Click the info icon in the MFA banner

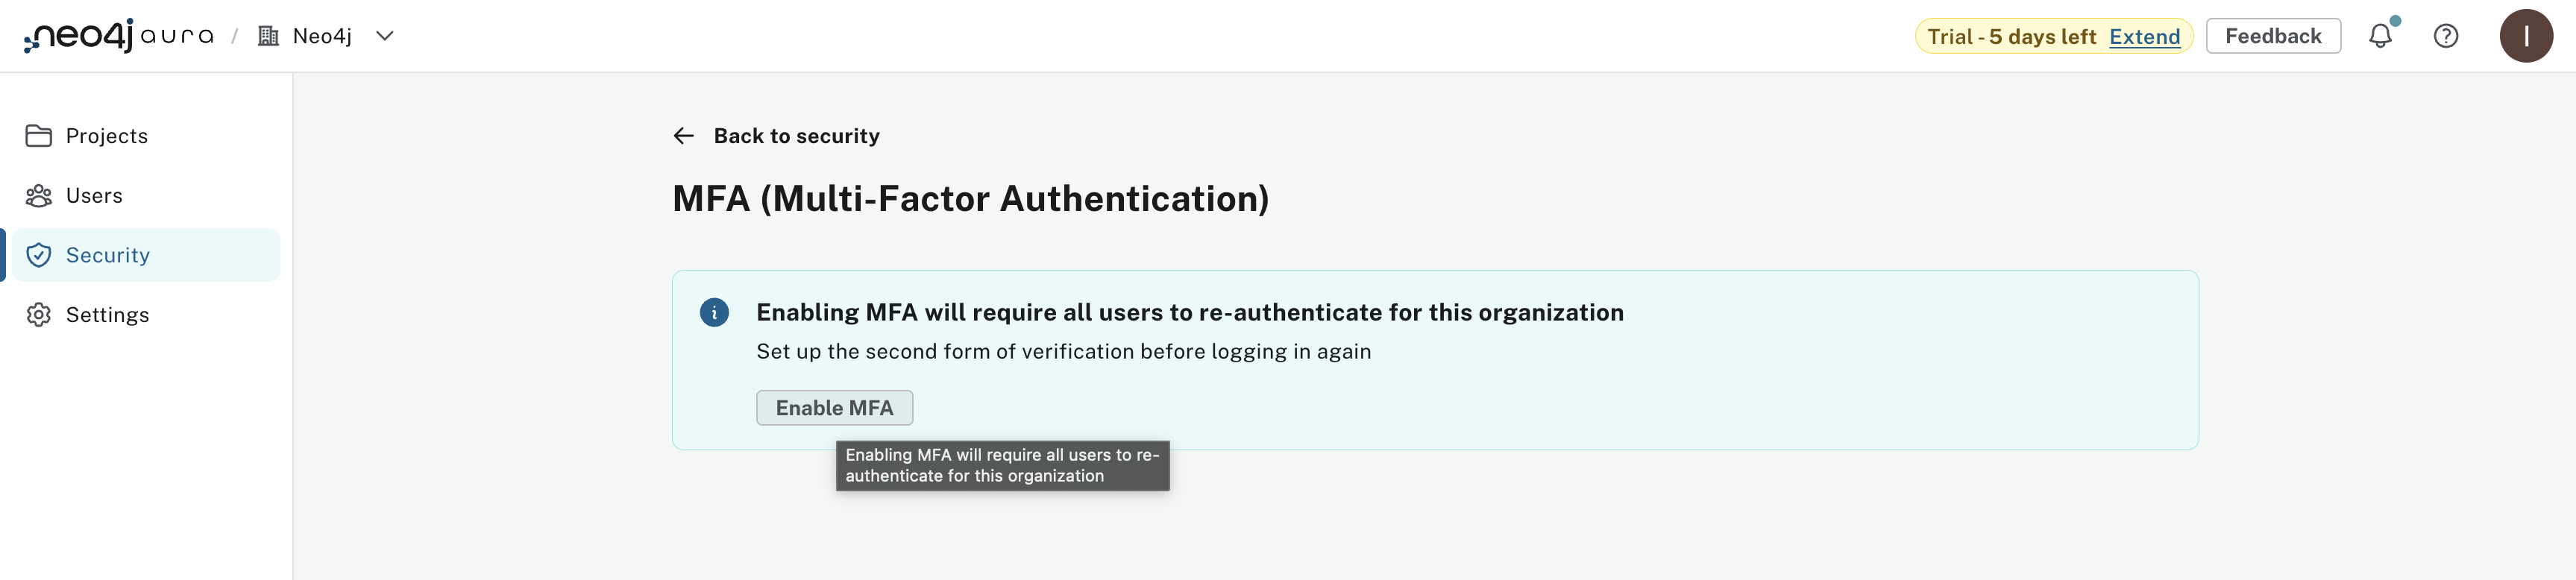[714, 312]
